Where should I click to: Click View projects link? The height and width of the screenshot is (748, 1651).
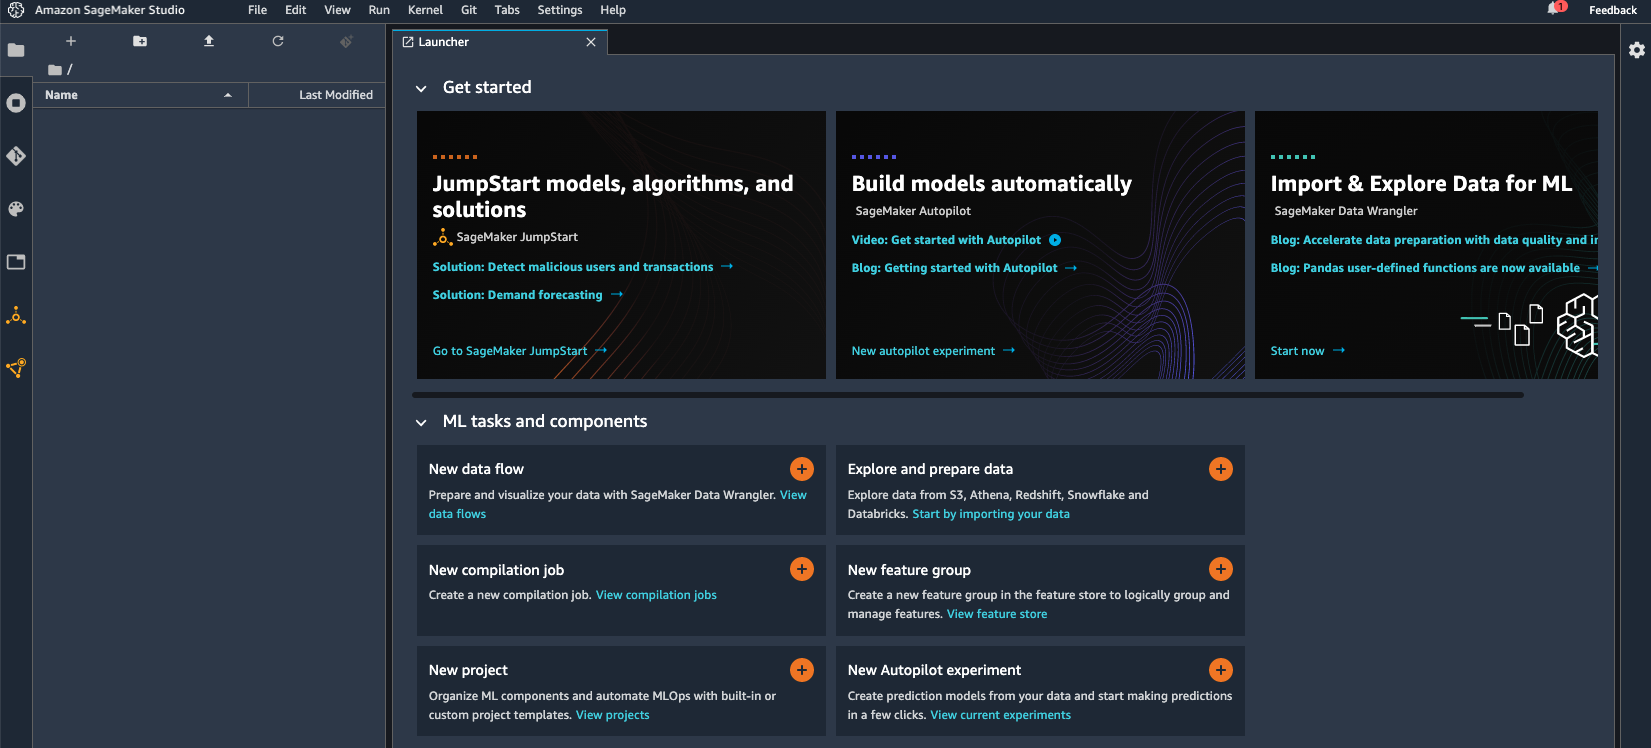point(612,715)
